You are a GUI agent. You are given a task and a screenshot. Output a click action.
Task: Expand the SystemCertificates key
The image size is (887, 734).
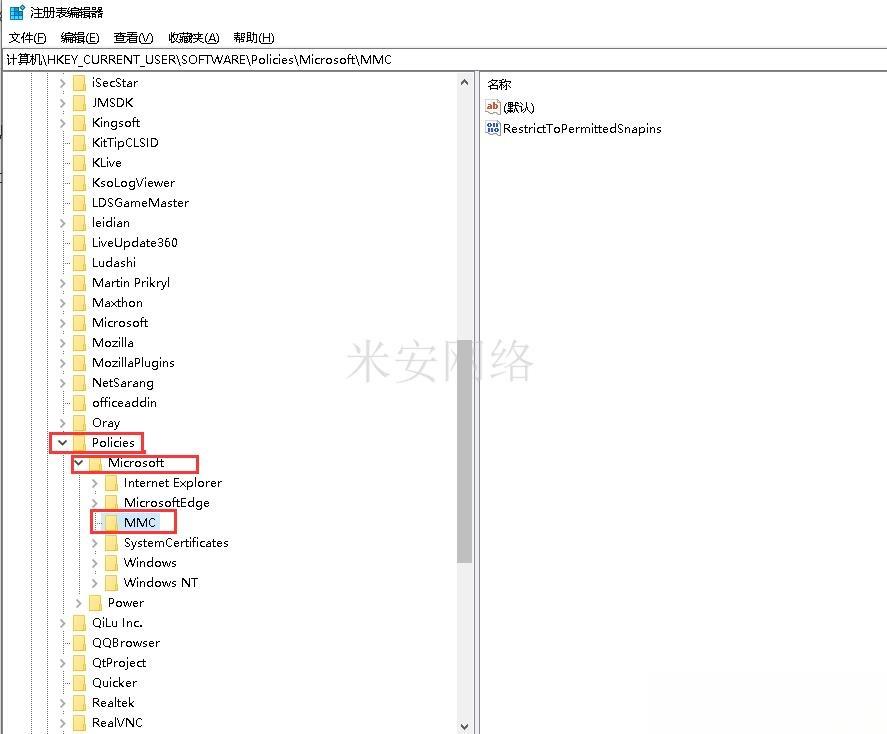click(x=94, y=543)
